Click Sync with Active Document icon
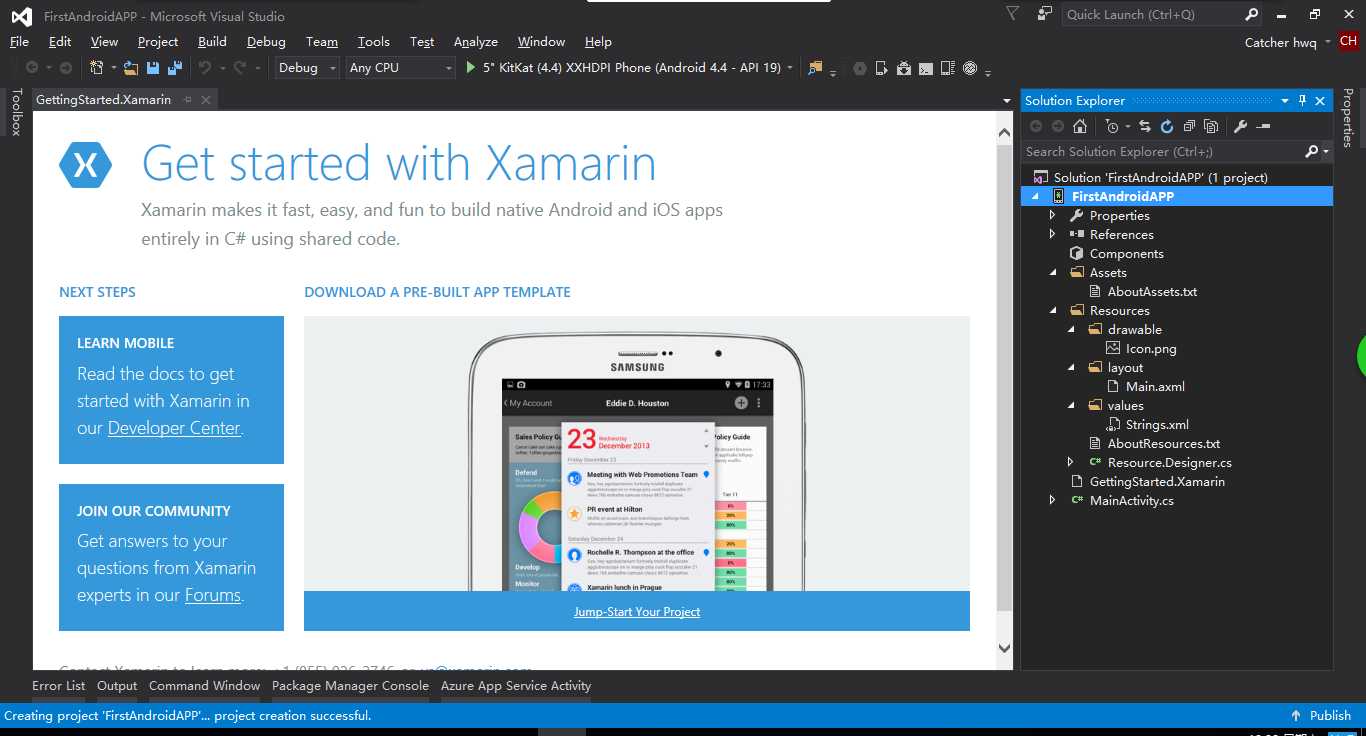The width and height of the screenshot is (1366, 736). point(1145,126)
